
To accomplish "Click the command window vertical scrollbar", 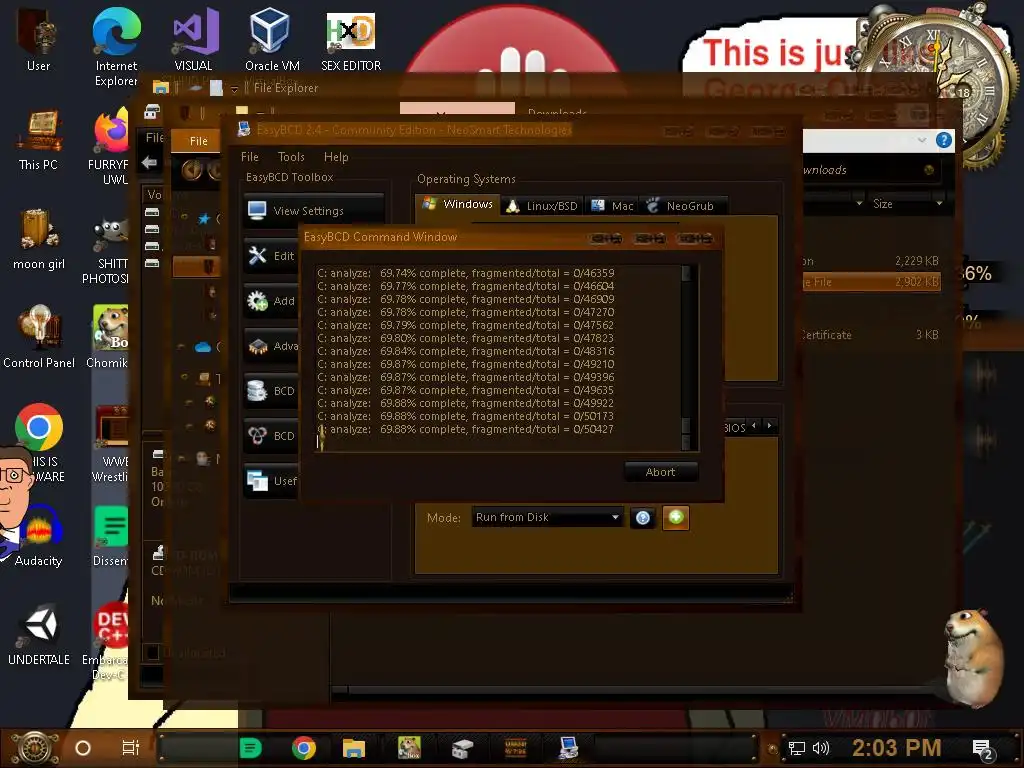I will click(686, 357).
